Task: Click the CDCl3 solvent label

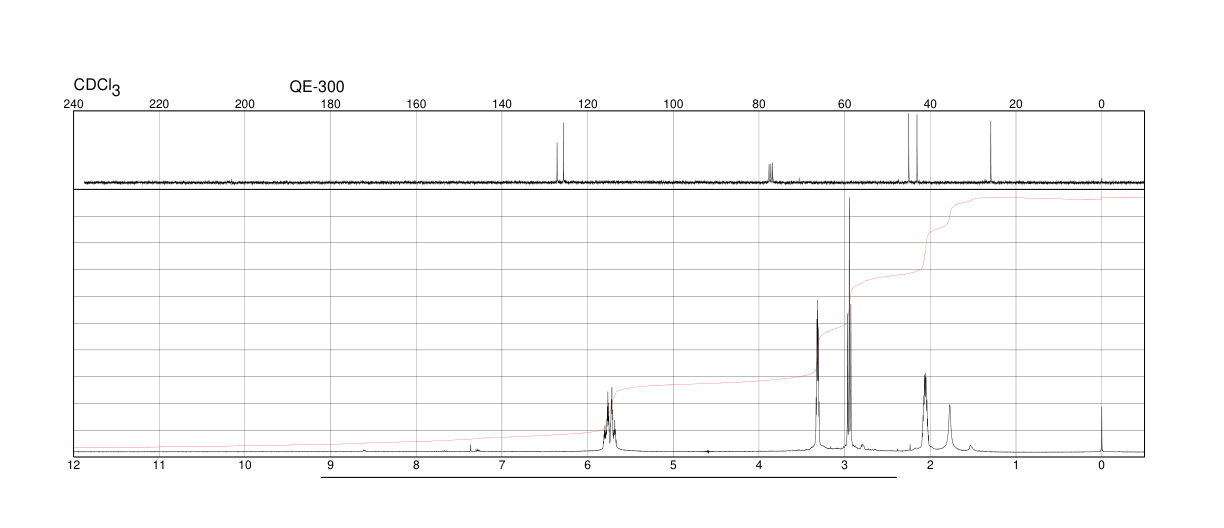Action: [97, 87]
